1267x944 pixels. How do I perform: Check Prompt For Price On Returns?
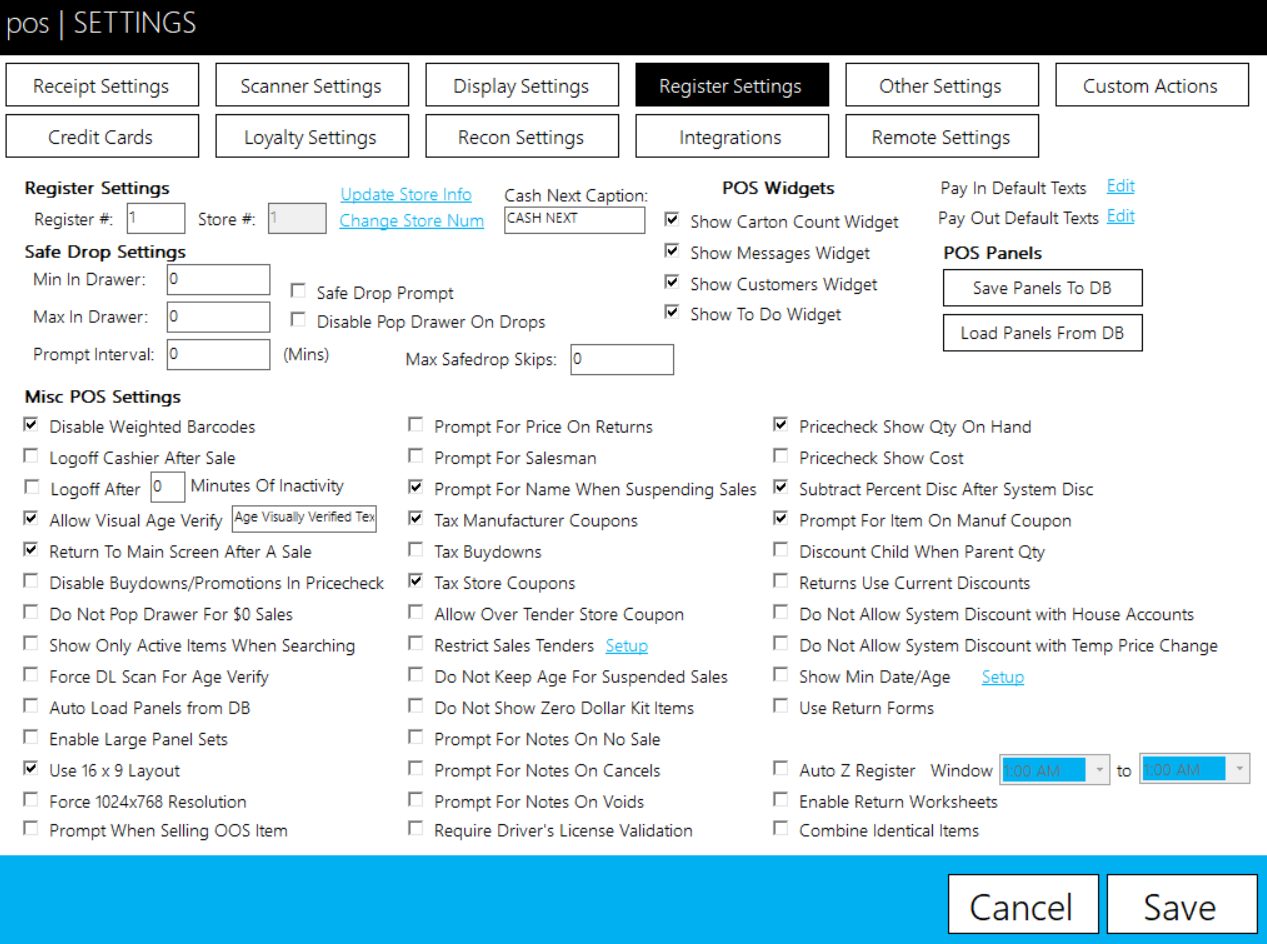click(x=415, y=426)
